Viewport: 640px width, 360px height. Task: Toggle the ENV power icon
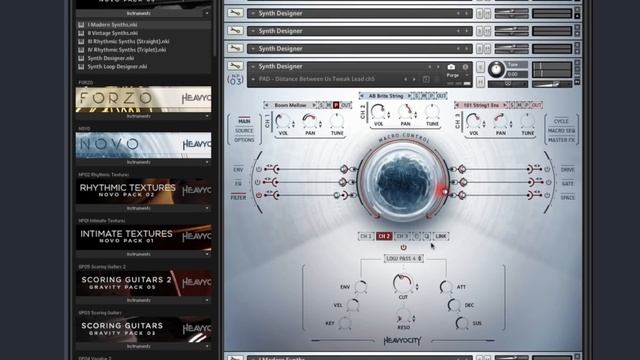pos(259,169)
